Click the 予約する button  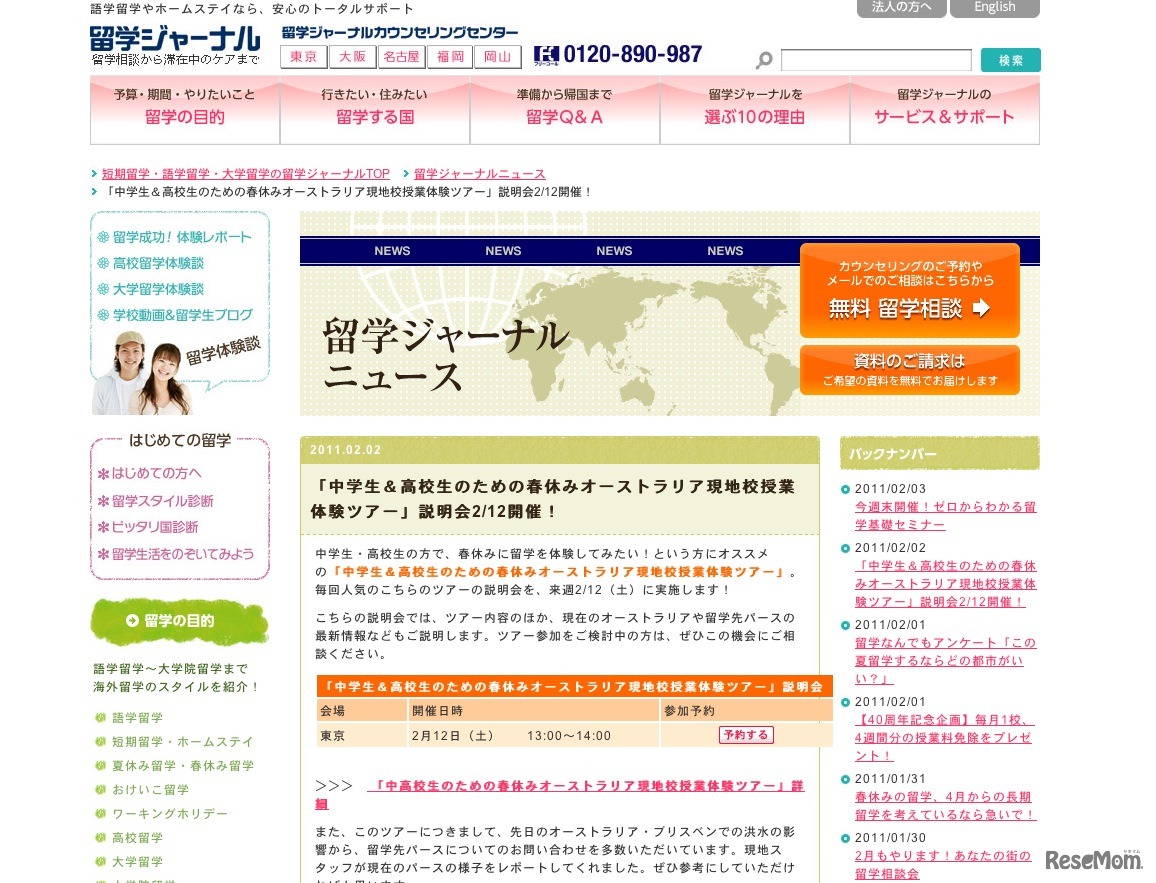745,735
